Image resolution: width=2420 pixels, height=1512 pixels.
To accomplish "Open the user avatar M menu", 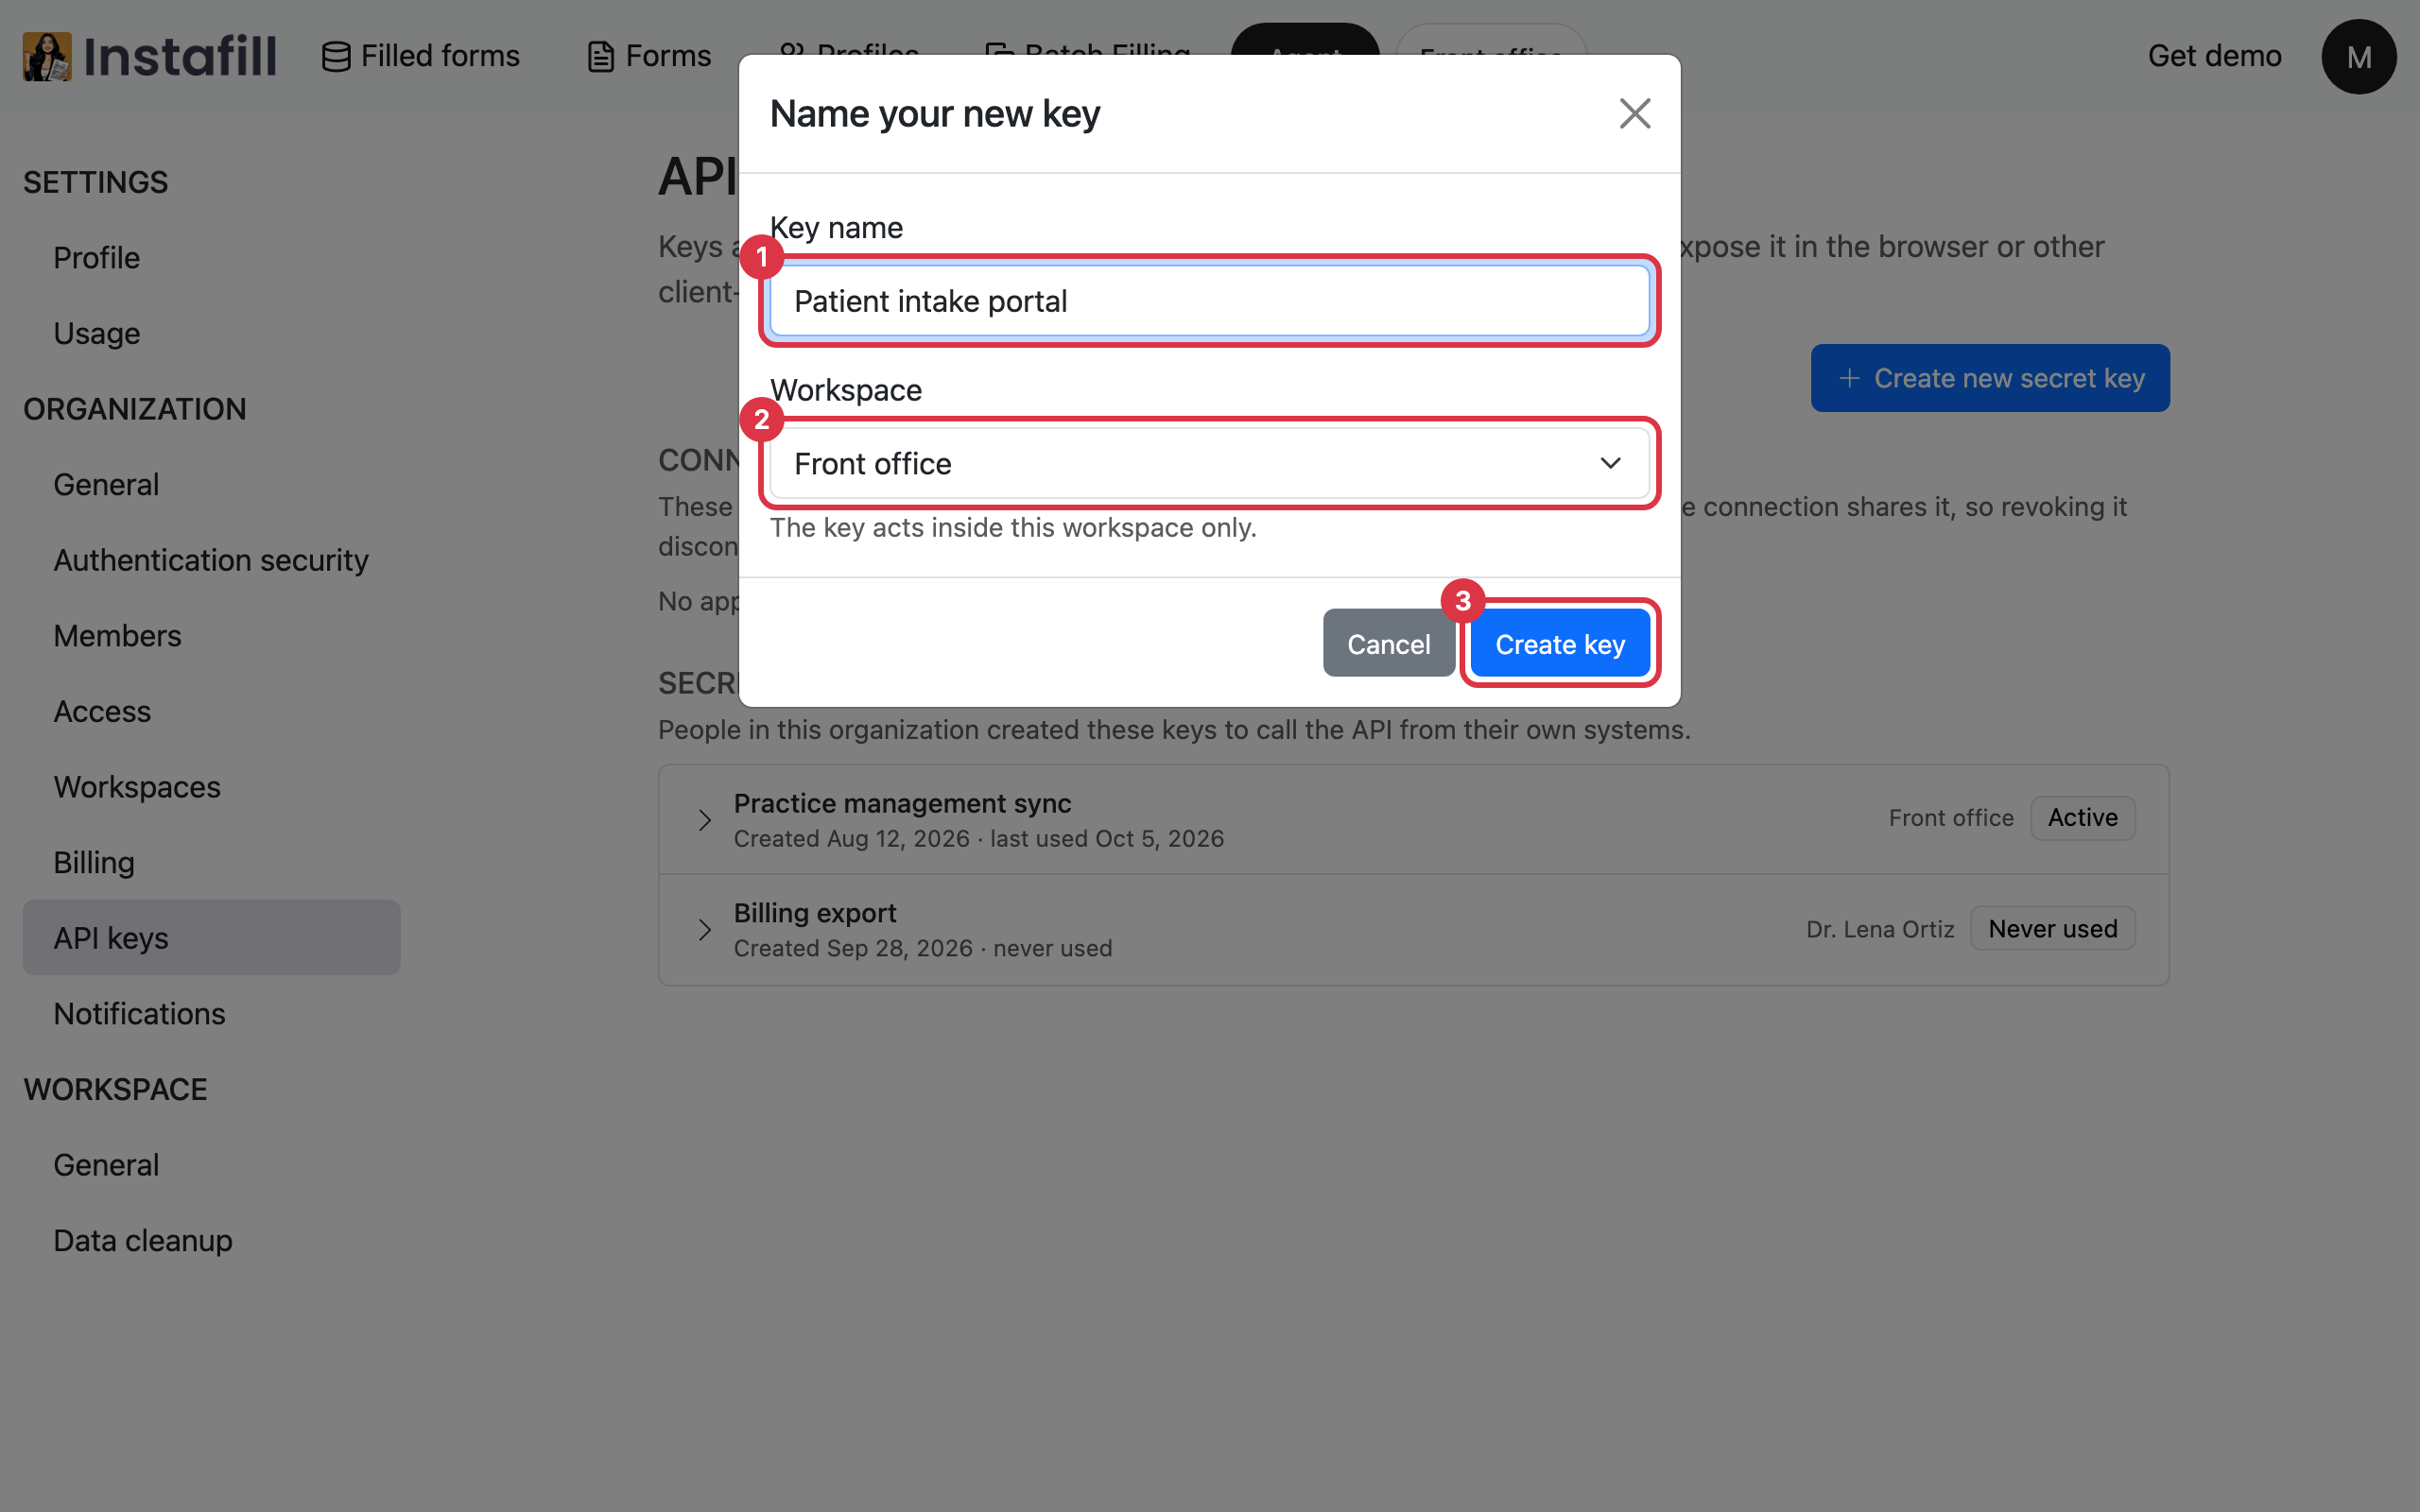I will coord(2358,57).
